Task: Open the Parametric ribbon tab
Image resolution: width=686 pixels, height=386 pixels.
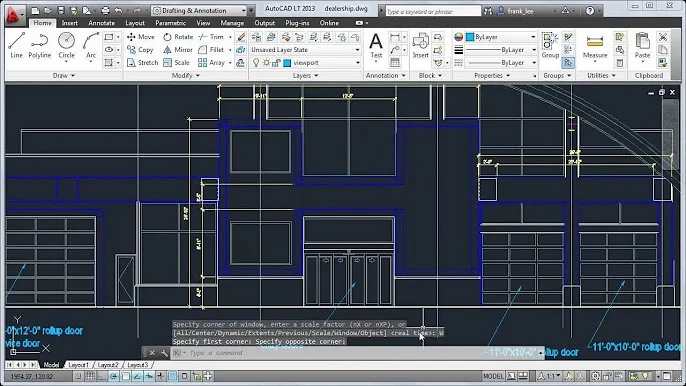Action: [x=170, y=23]
